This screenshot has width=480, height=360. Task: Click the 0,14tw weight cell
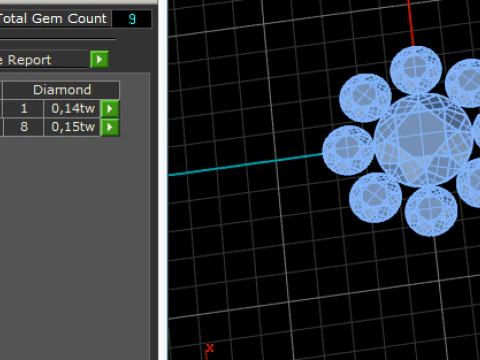(x=72, y=109)
